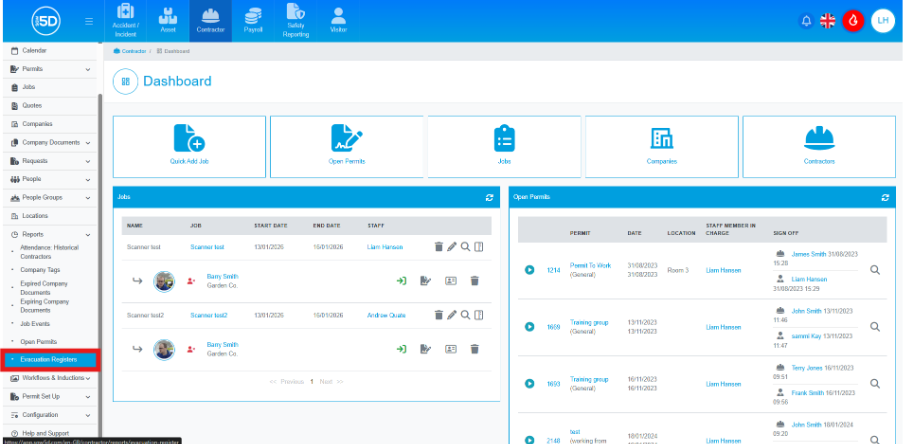Open the Safety Reporting module tab

coord(296,21)
